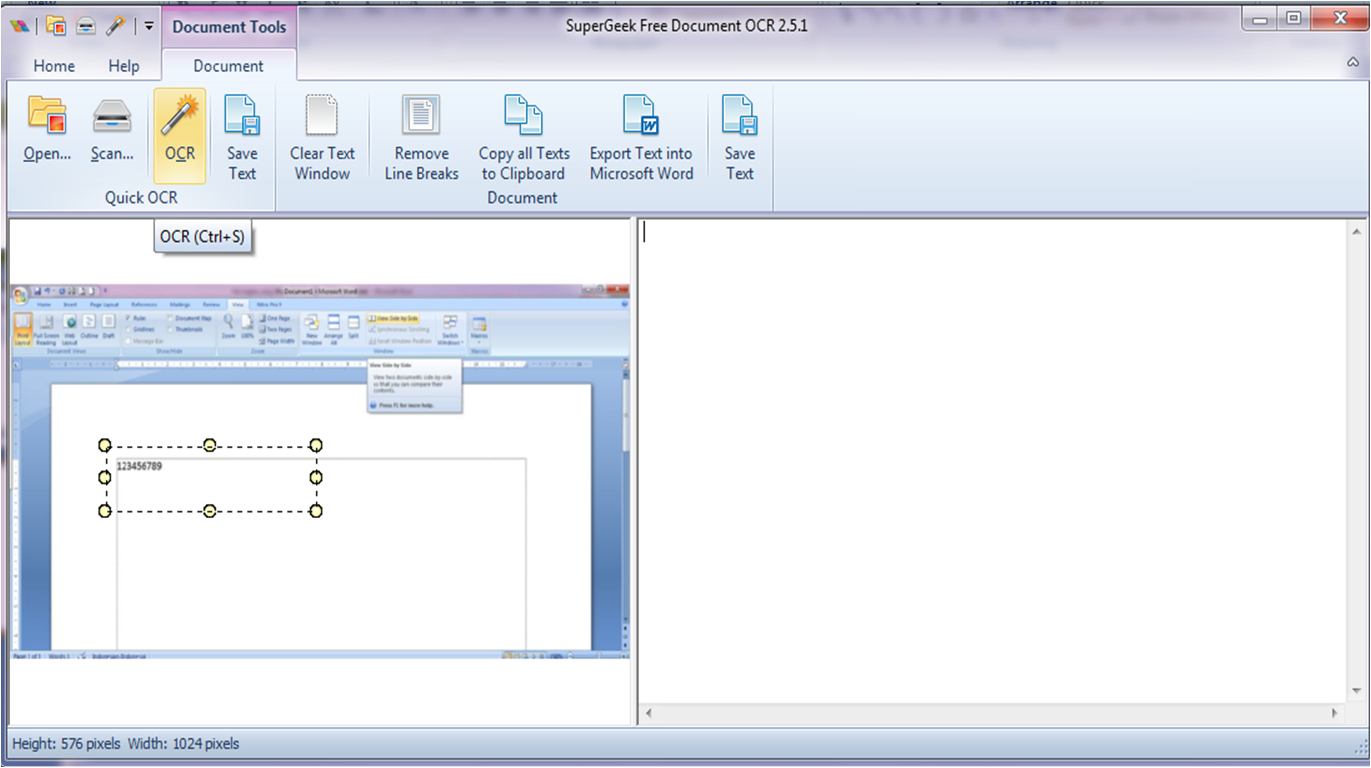
Task: Click Clear Text Window
Action: tap(322, 138)
